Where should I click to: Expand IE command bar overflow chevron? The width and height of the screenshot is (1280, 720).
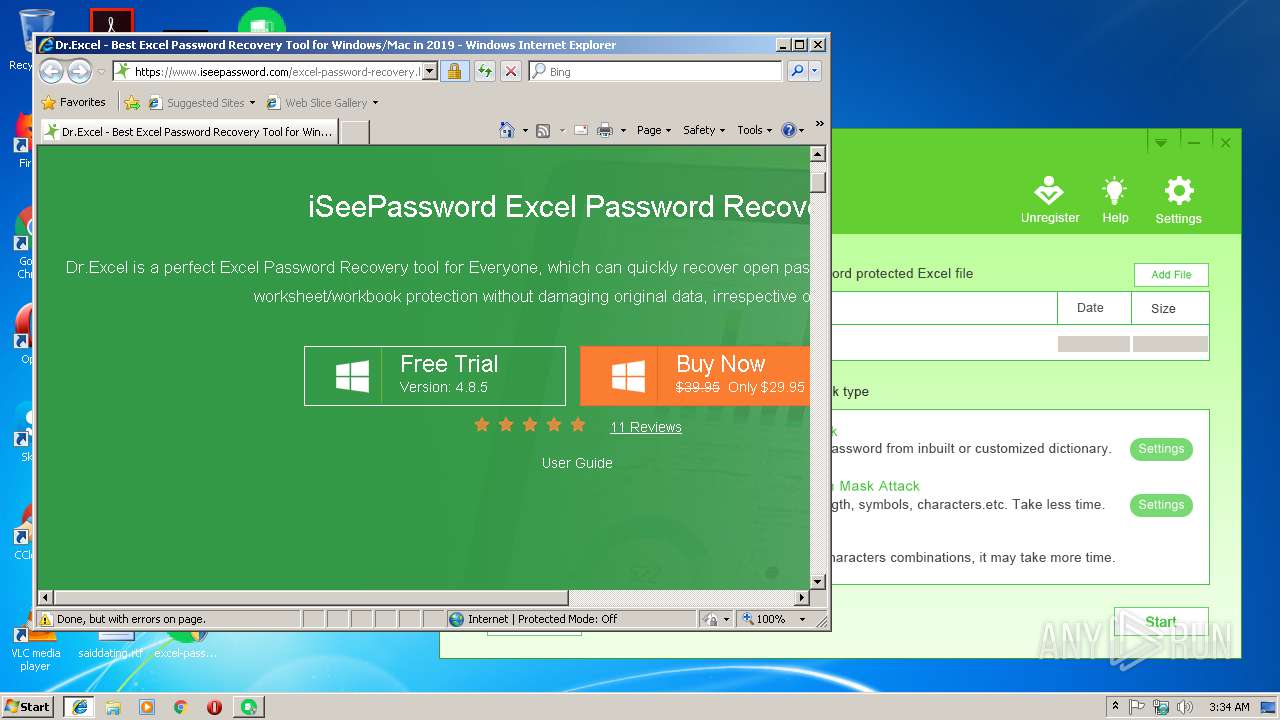(x=819, y=125)
